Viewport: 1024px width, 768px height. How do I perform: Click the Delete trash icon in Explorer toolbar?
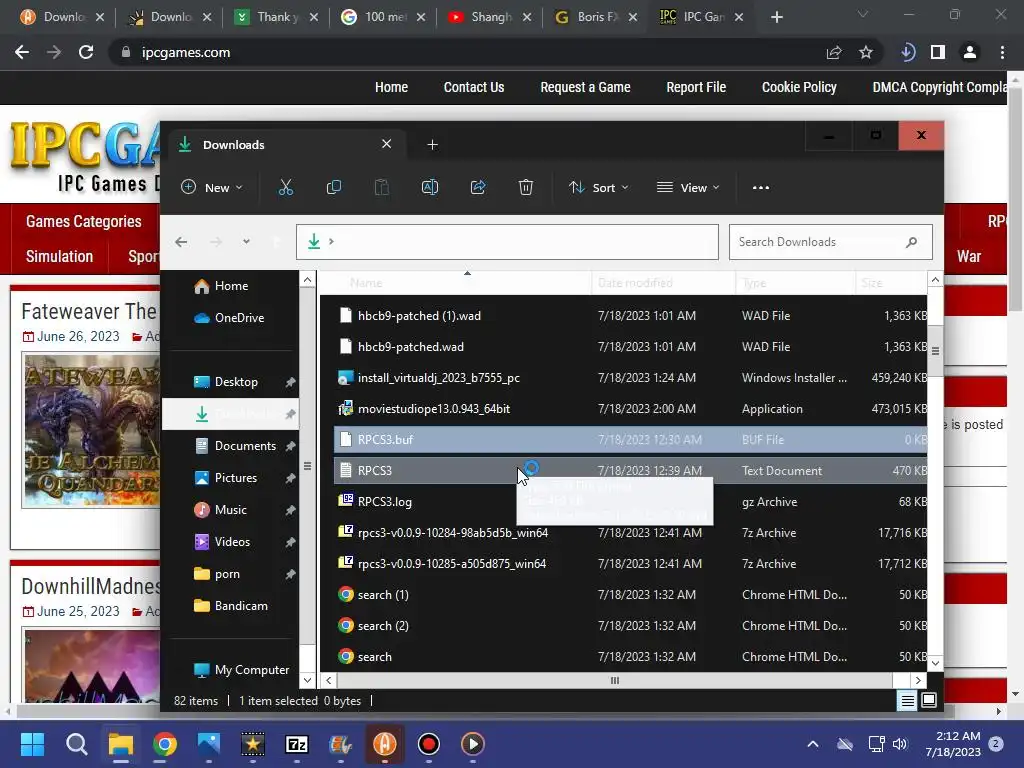(526, 187)
